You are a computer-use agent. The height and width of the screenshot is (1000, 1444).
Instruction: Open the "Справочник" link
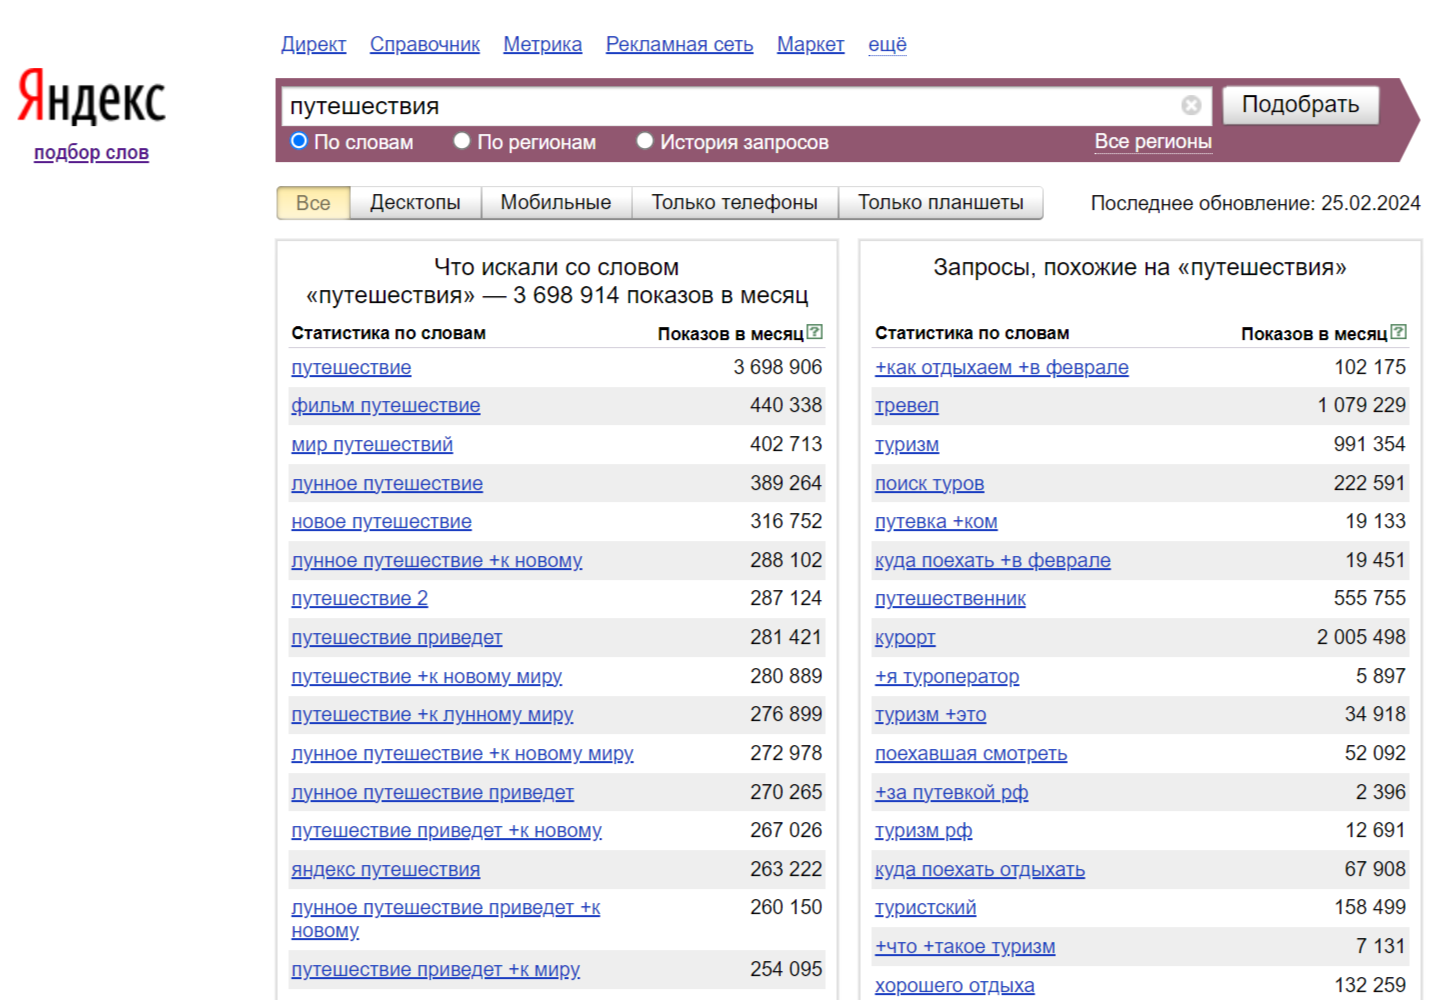pyautogui.click(x=425, y=44)
